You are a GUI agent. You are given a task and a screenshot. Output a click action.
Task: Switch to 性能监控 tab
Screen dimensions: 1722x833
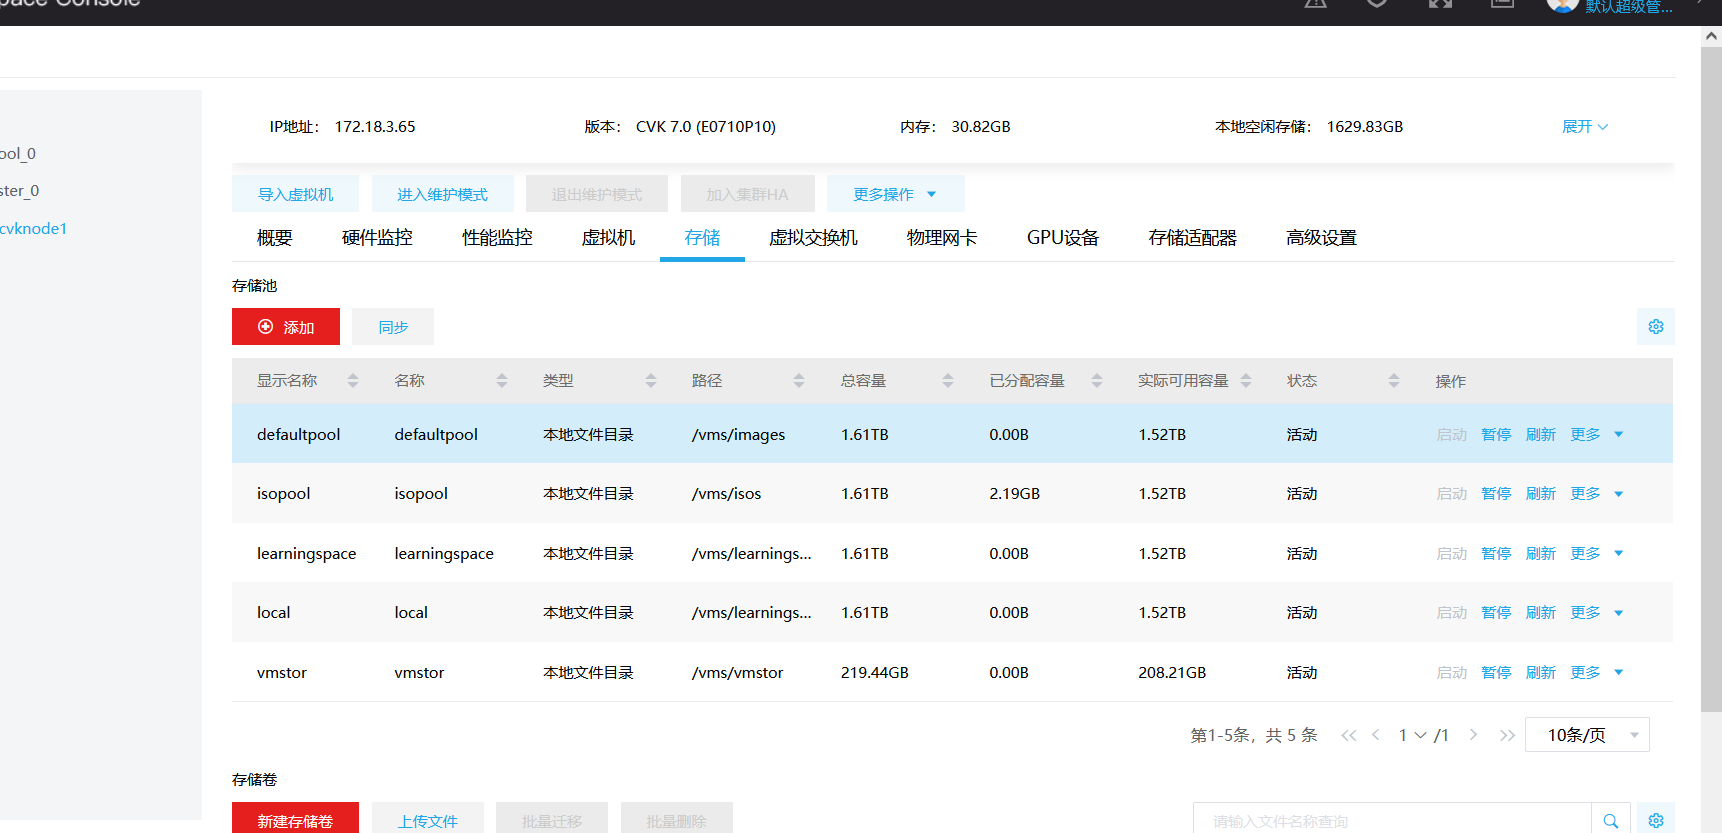tap(497, 238)
